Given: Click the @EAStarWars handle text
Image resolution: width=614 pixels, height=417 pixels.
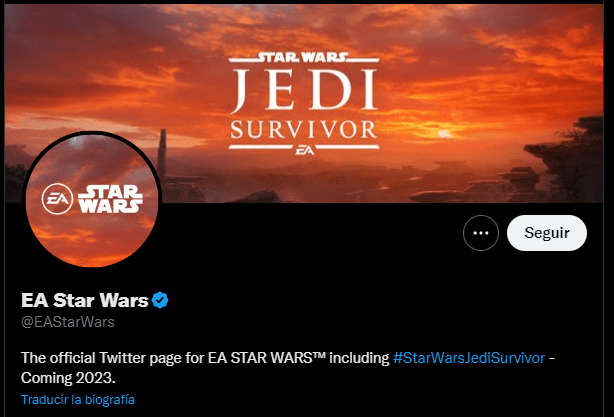Looking at the screenshot, I should pos(68,322).
